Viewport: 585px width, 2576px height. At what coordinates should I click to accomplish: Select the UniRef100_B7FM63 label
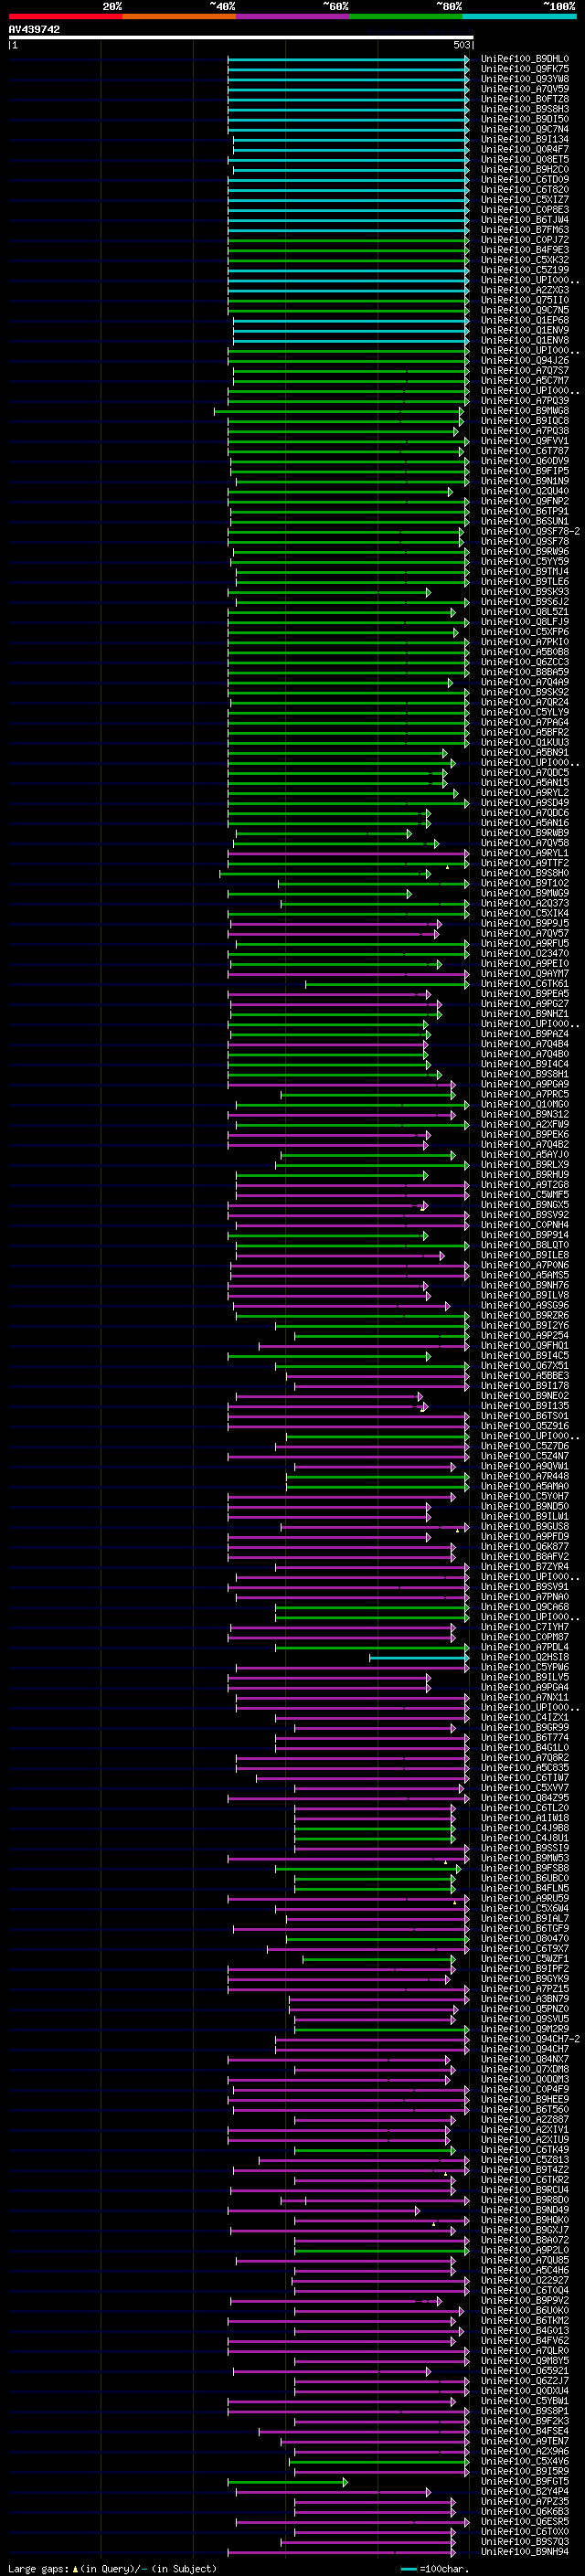(524, 230)
